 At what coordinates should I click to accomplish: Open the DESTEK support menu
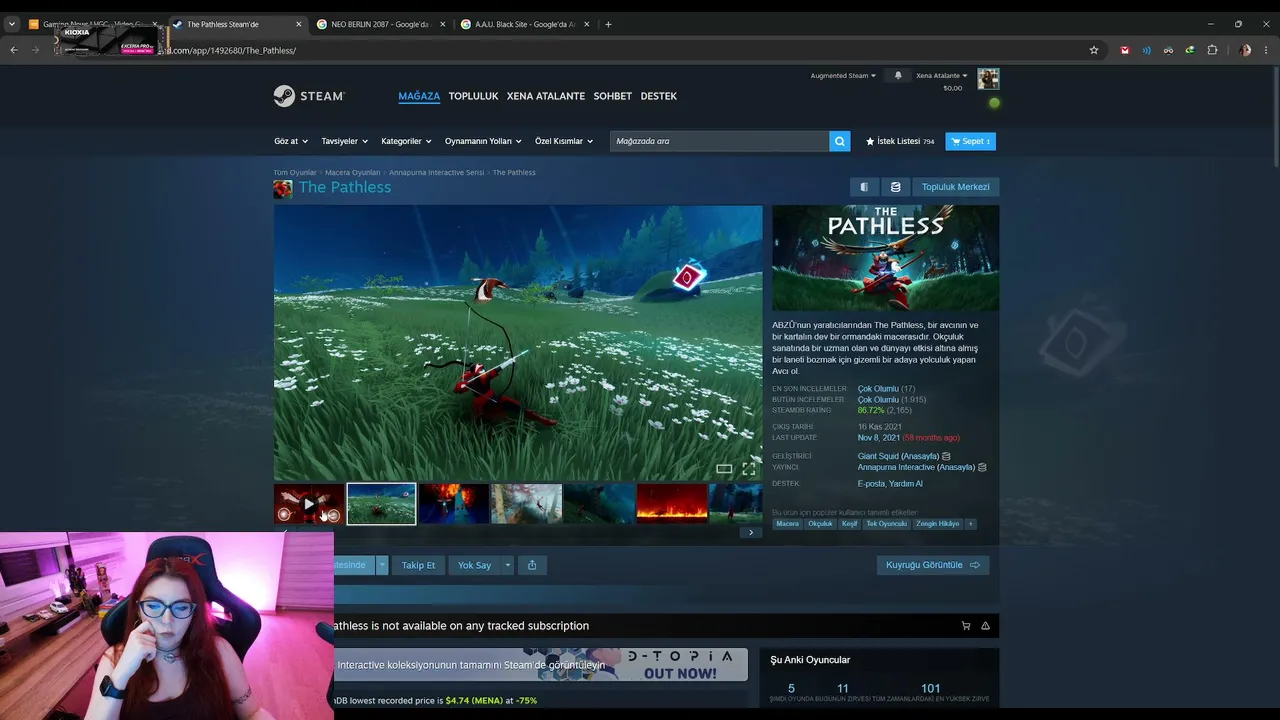coord(659,96)
